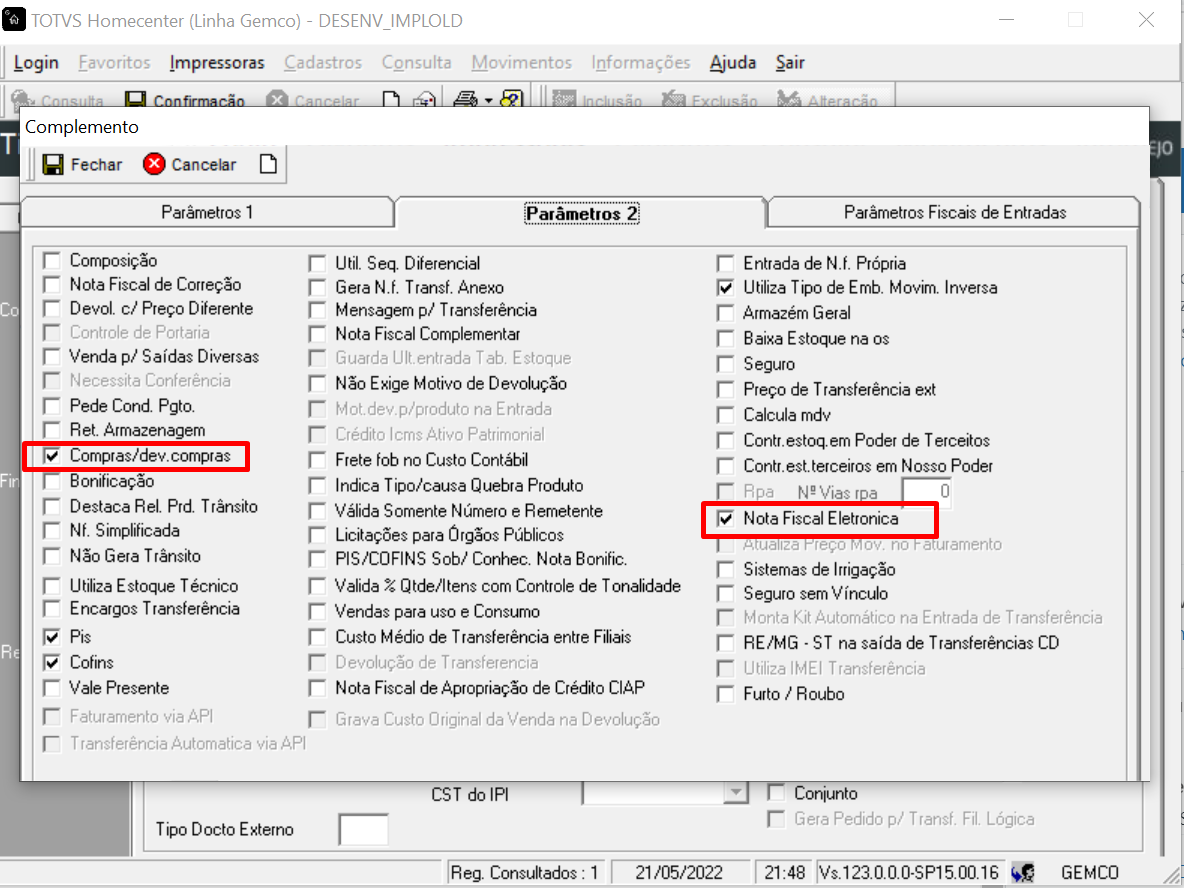
Task: Enable Custo Médio de Transferência entre Filiais
Action: pos(317,638)
